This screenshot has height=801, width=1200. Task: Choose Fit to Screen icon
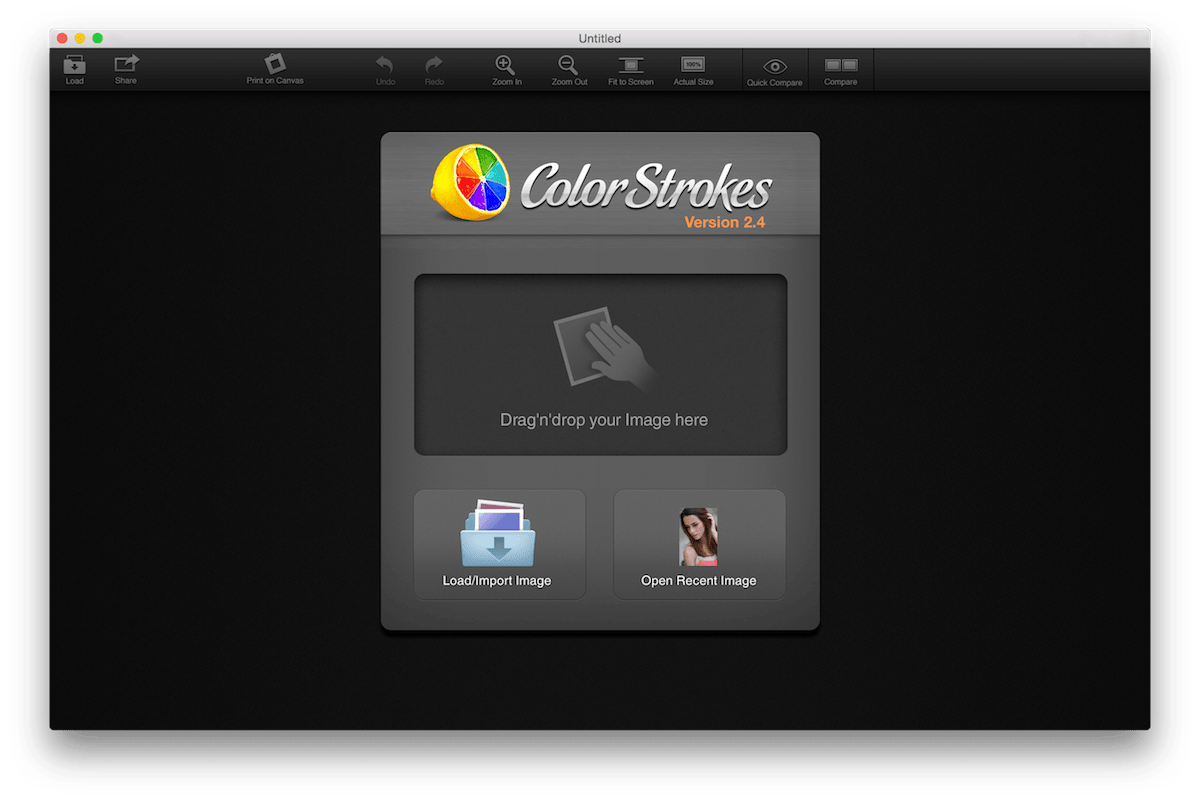point(631,65)
